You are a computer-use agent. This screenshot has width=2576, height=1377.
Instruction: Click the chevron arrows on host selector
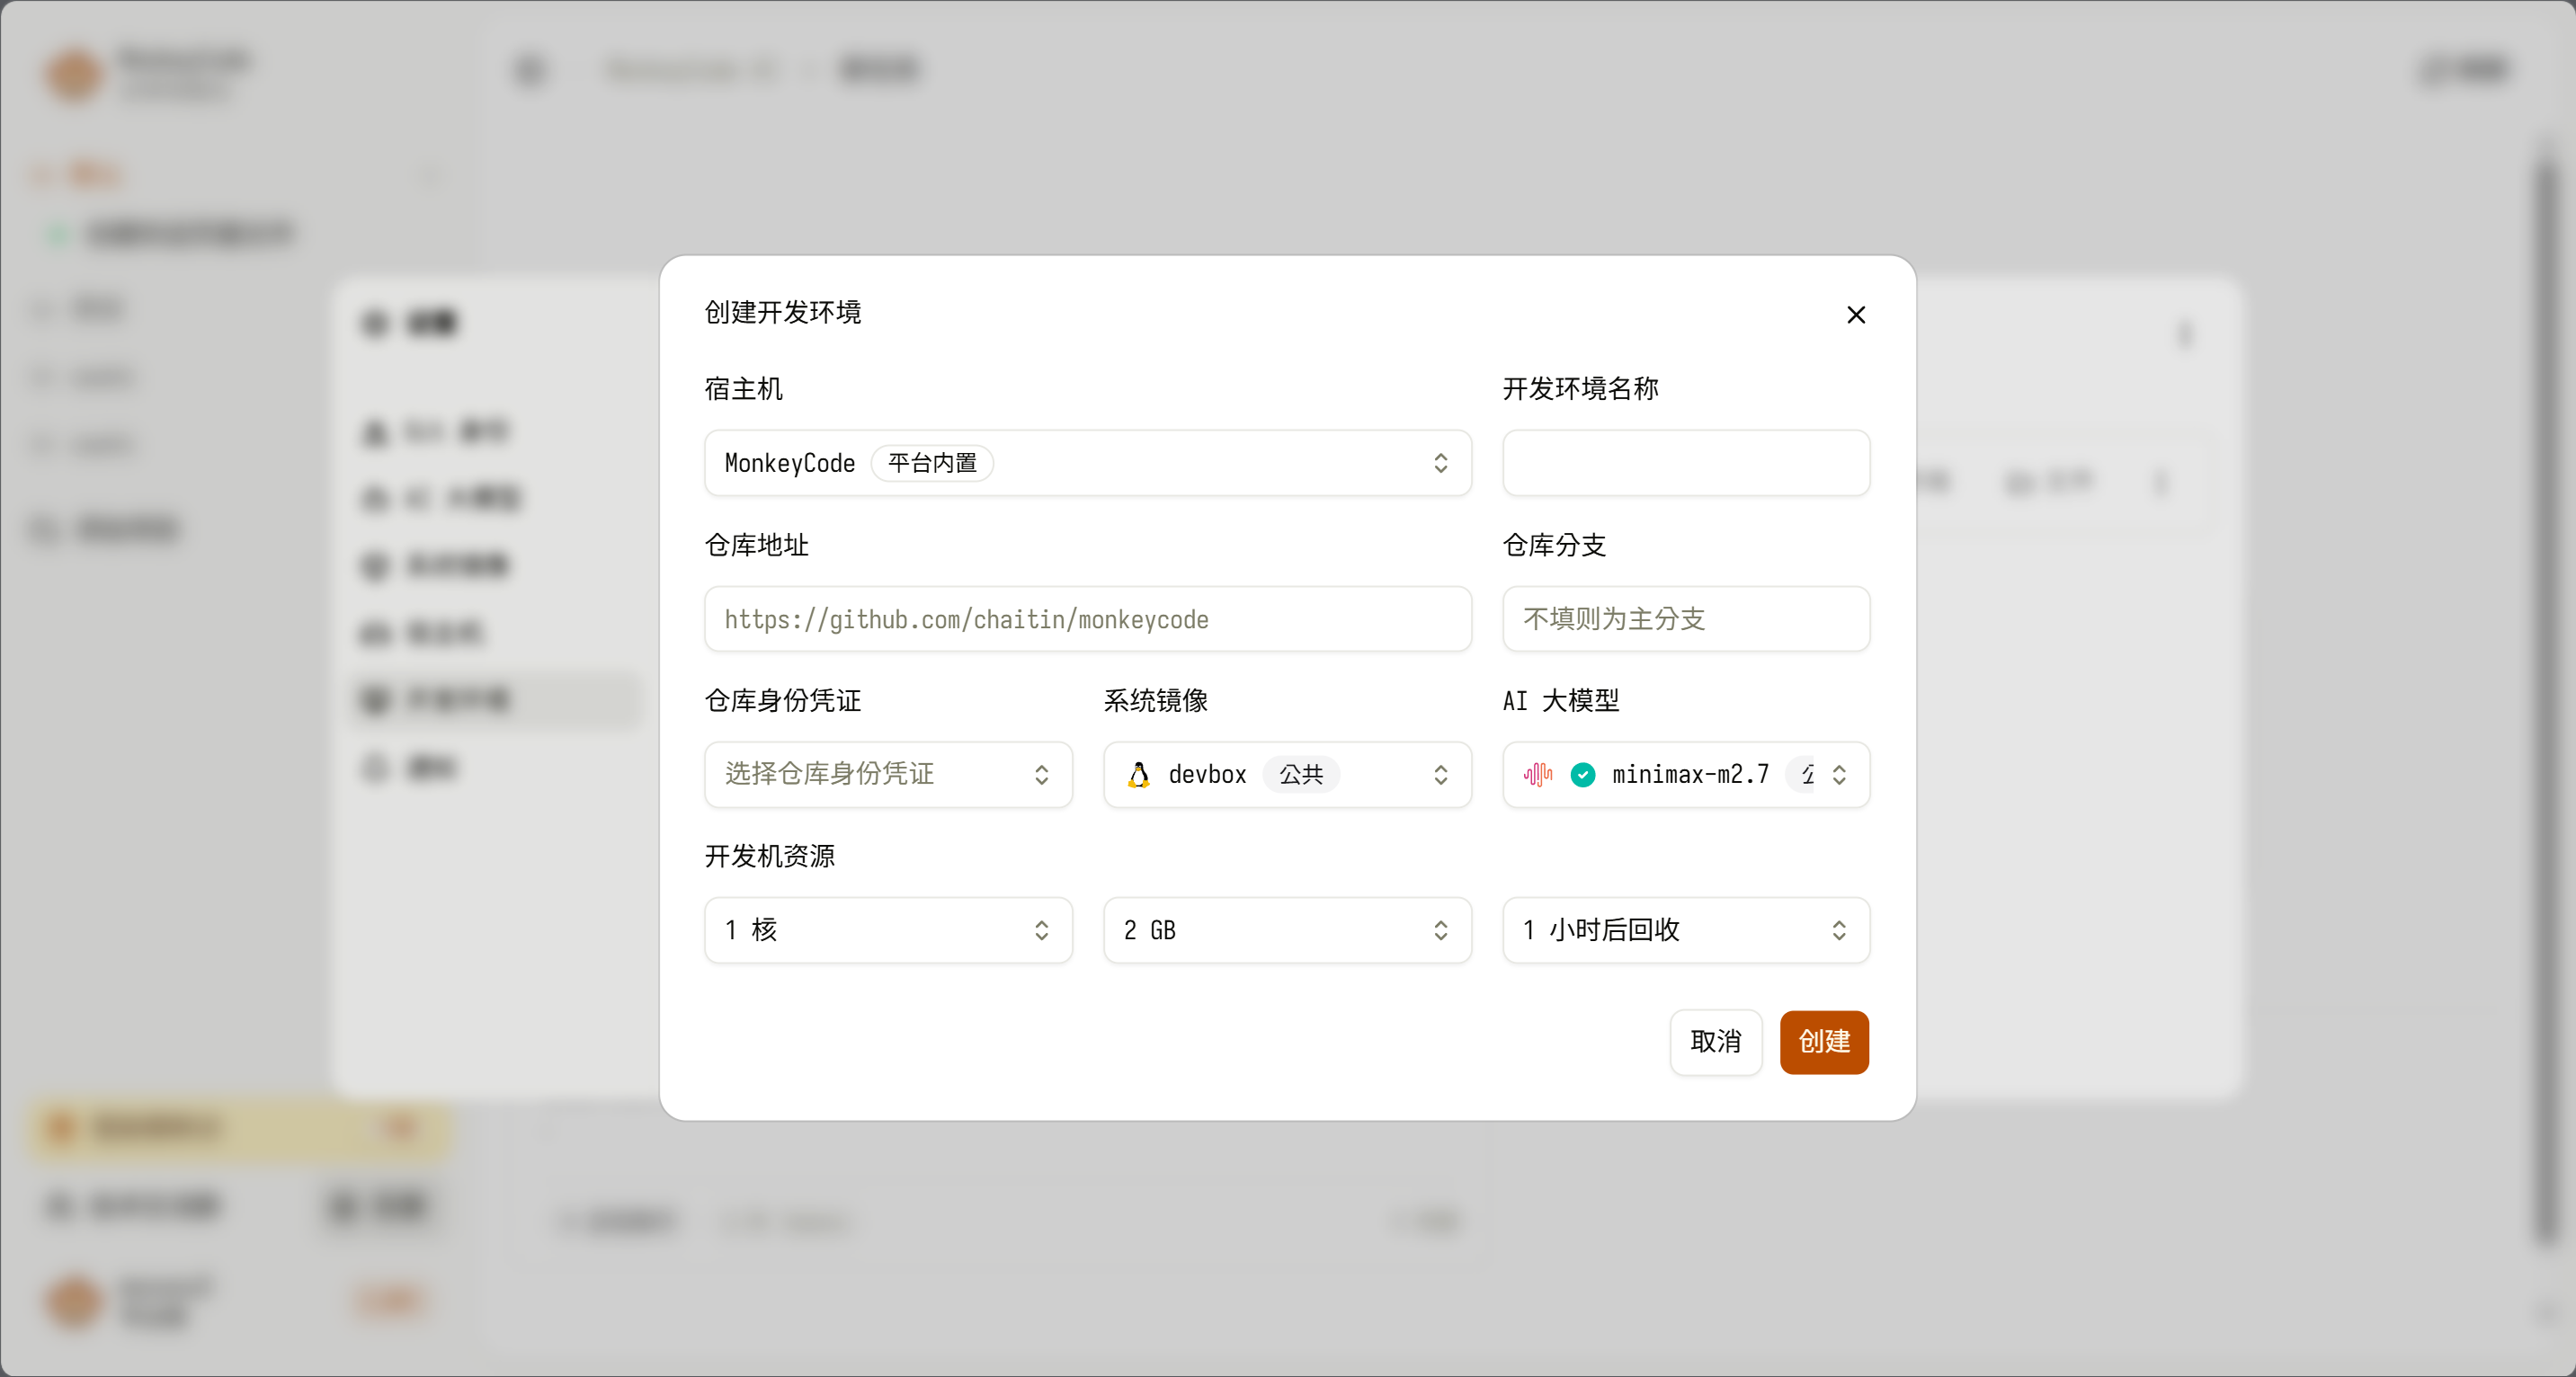(x=1440, y=463)
